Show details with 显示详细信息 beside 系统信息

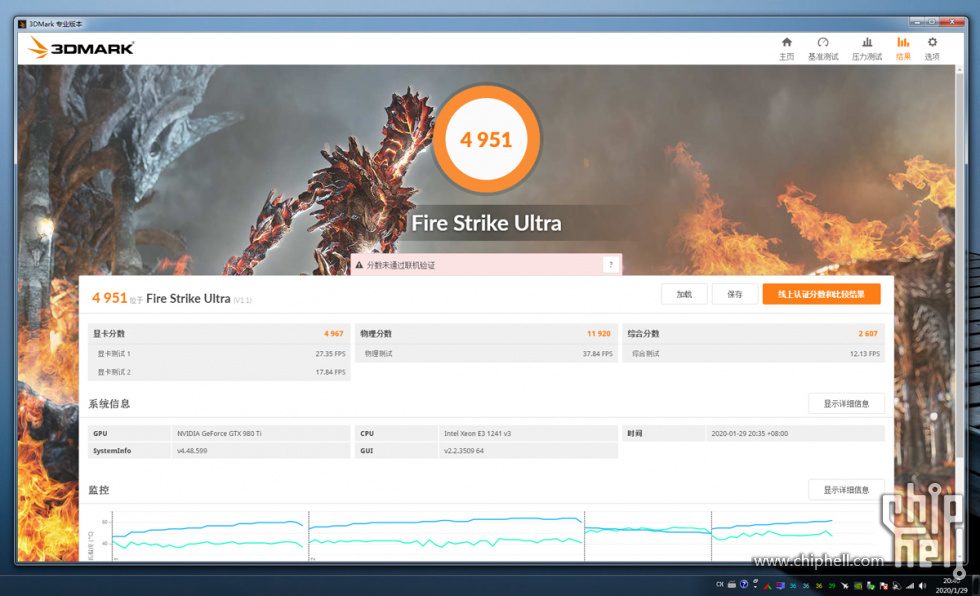pyautogui.click(x=846, y=404)
